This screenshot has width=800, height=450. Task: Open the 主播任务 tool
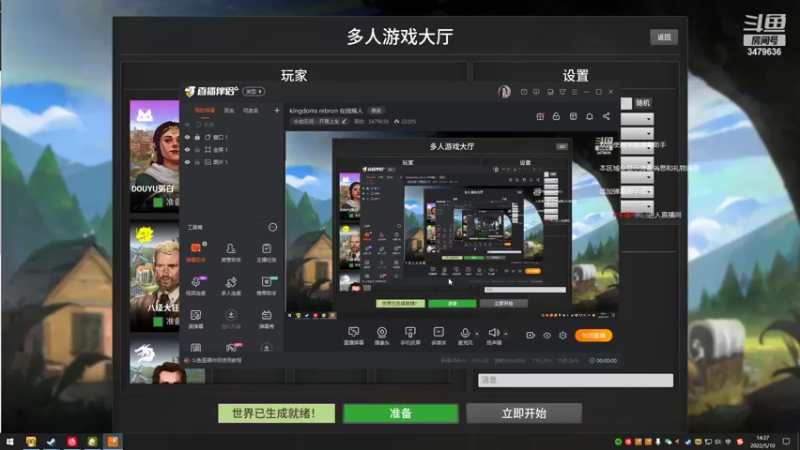pos(266,252)
